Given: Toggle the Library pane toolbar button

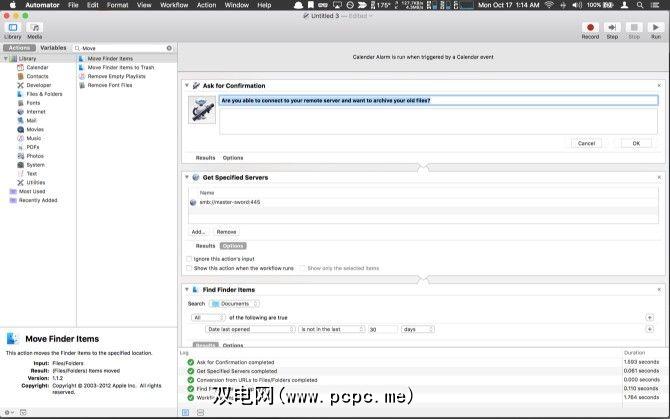Looking at the screenshot, I should (x=13, y=28).
